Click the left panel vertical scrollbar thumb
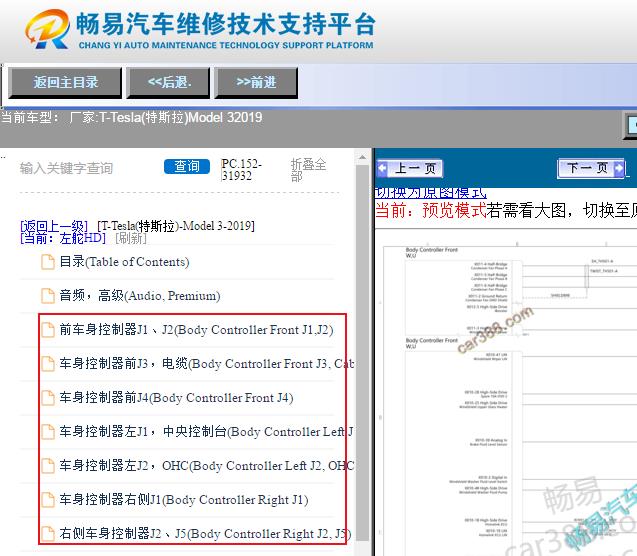Viewport: 637px width, 556px height. click(x=362, y=353)
